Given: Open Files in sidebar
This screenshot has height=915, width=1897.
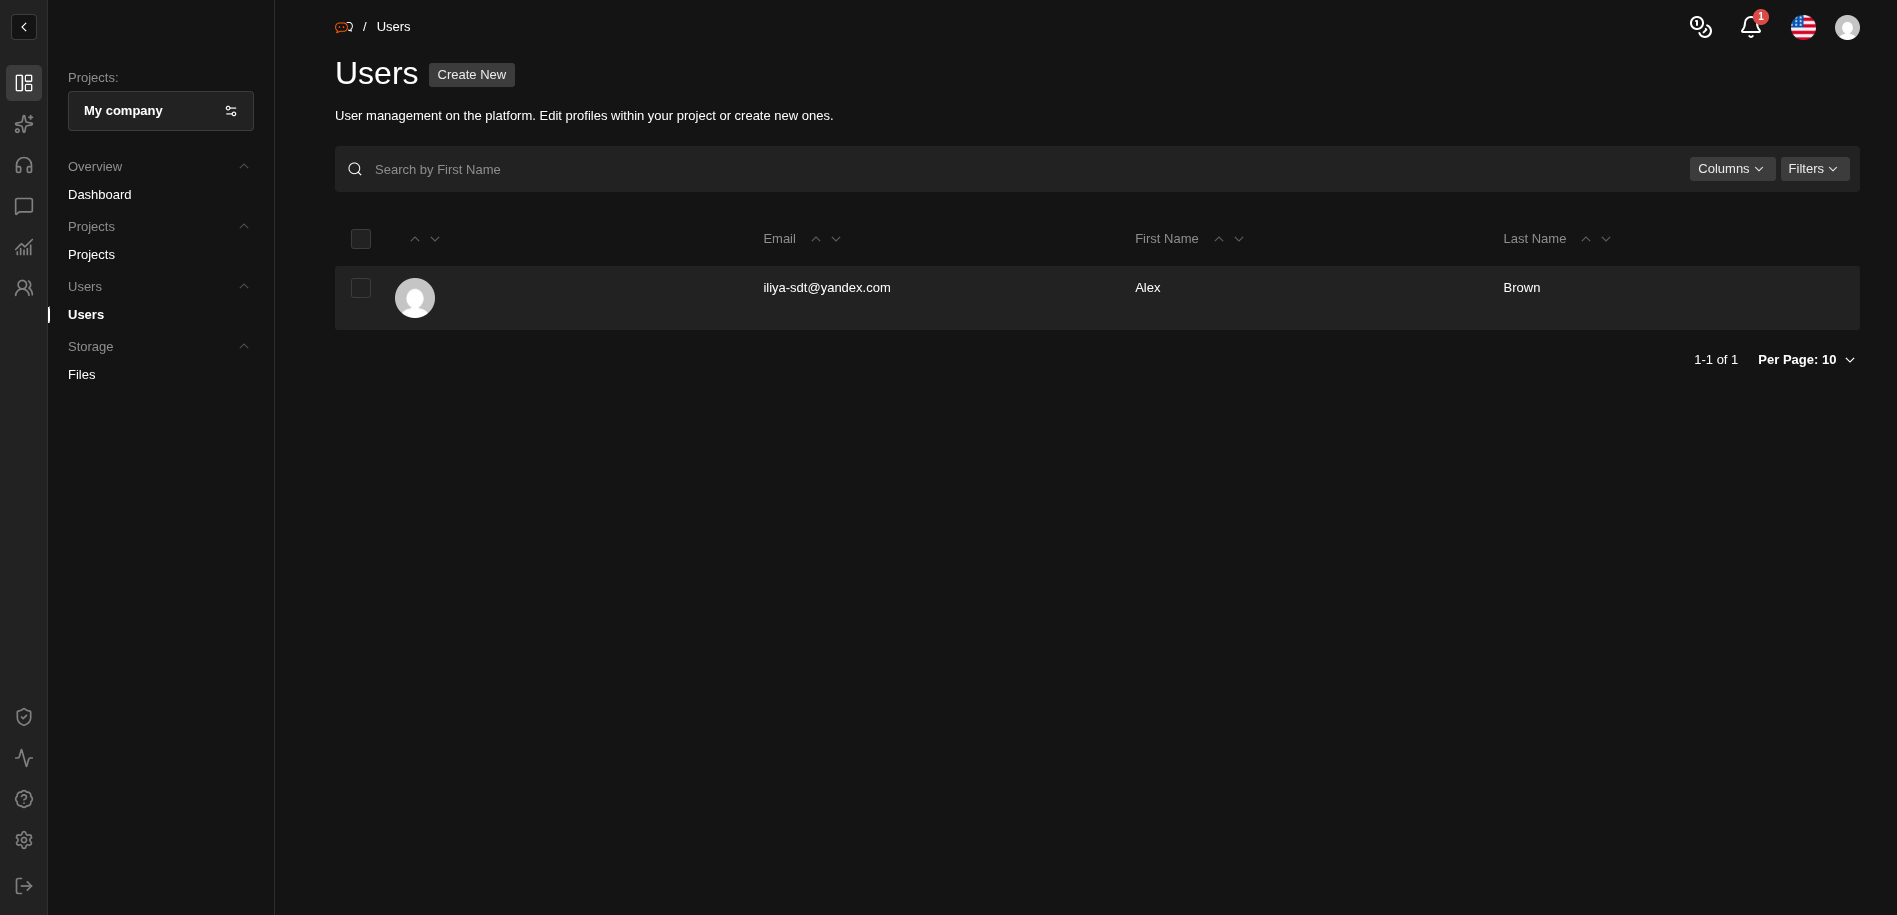Looking at the screenshot, I should (x=82, y=375).
